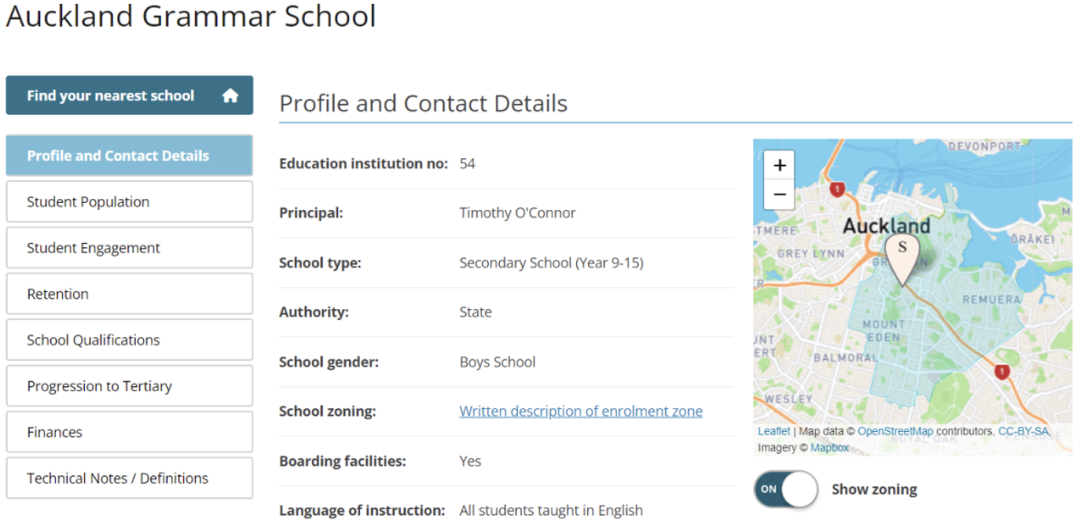Open the Retention section

[x=129, y=294]
